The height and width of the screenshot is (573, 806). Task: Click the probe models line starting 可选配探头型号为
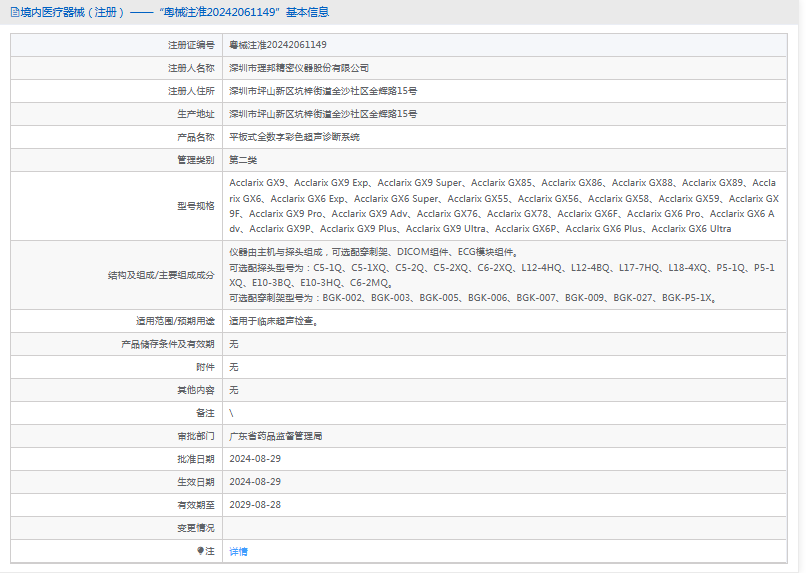point(502,275)
